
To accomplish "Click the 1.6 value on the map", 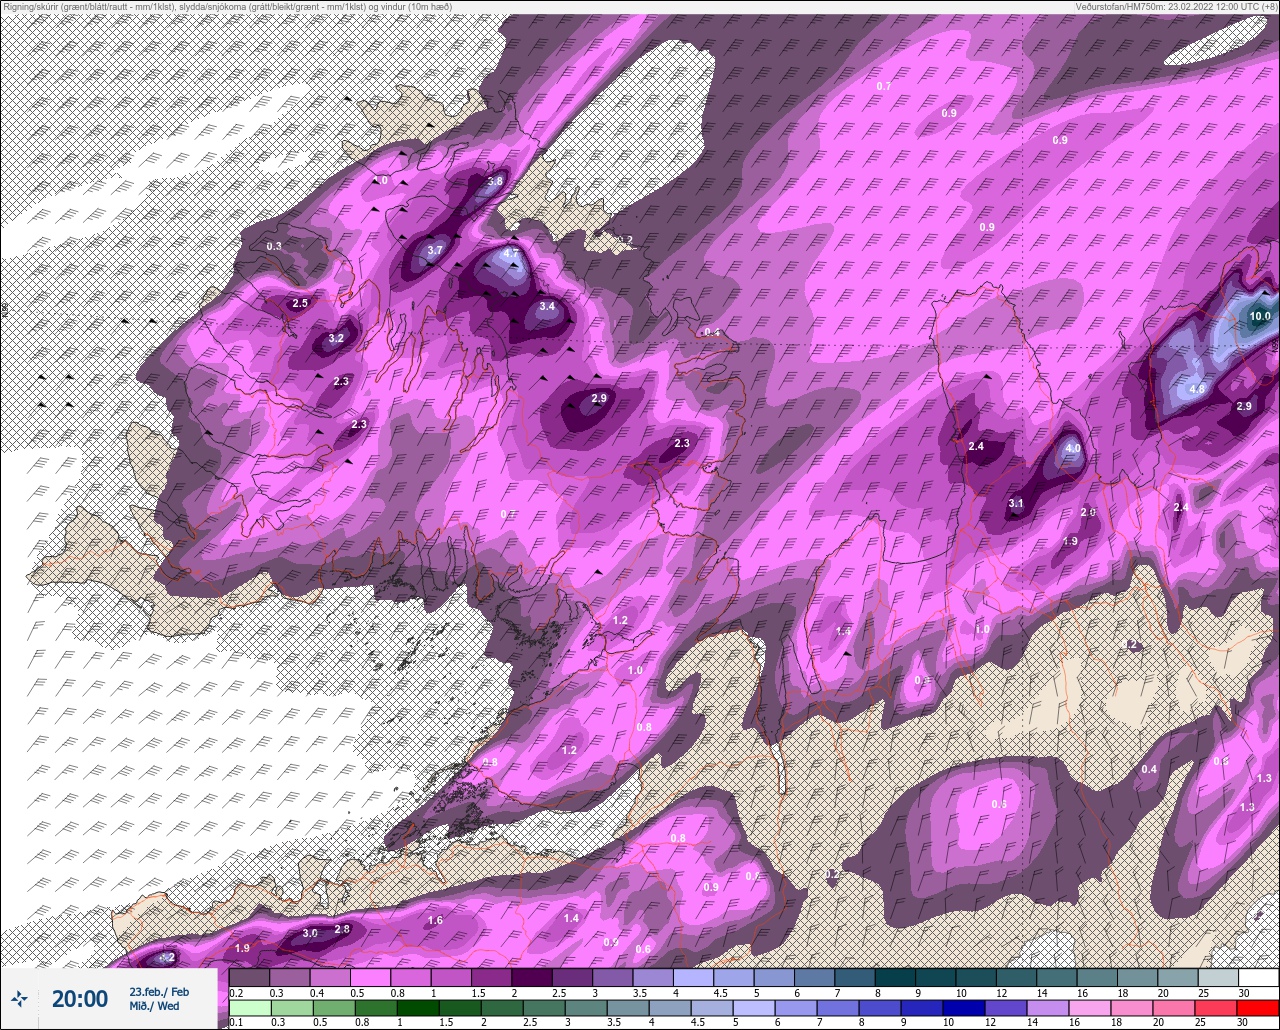I will coord(435,921).
